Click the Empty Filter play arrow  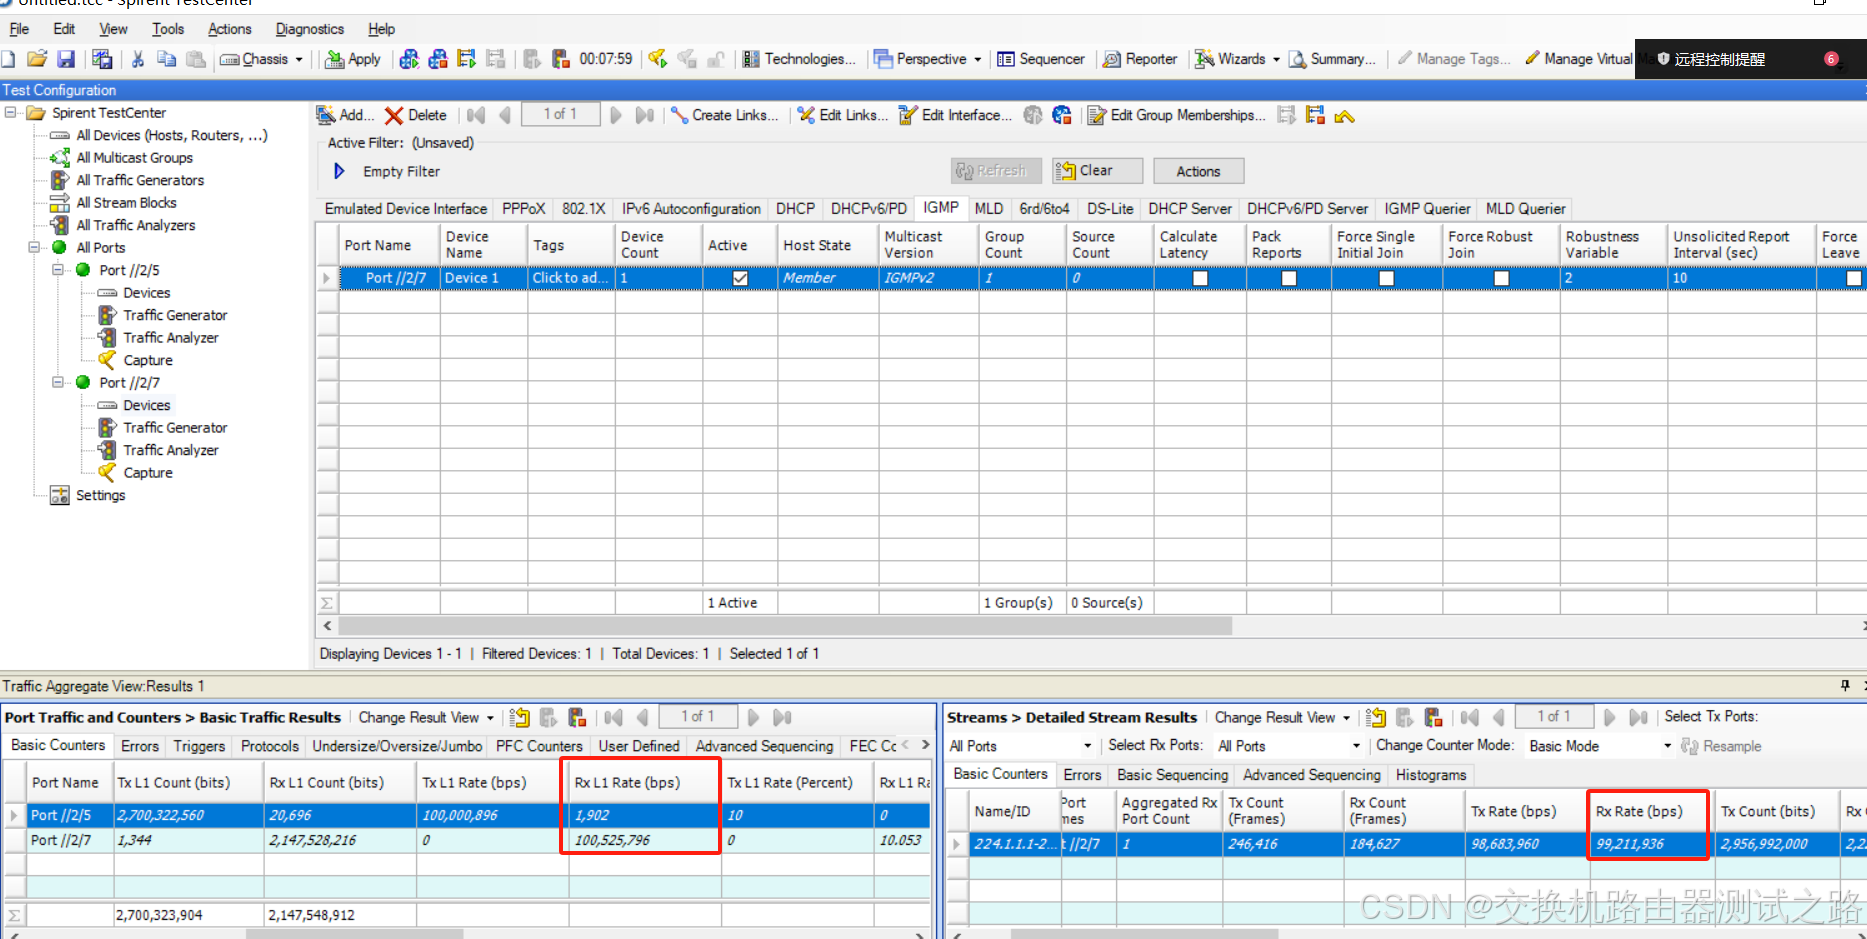[x=339, y=171]
